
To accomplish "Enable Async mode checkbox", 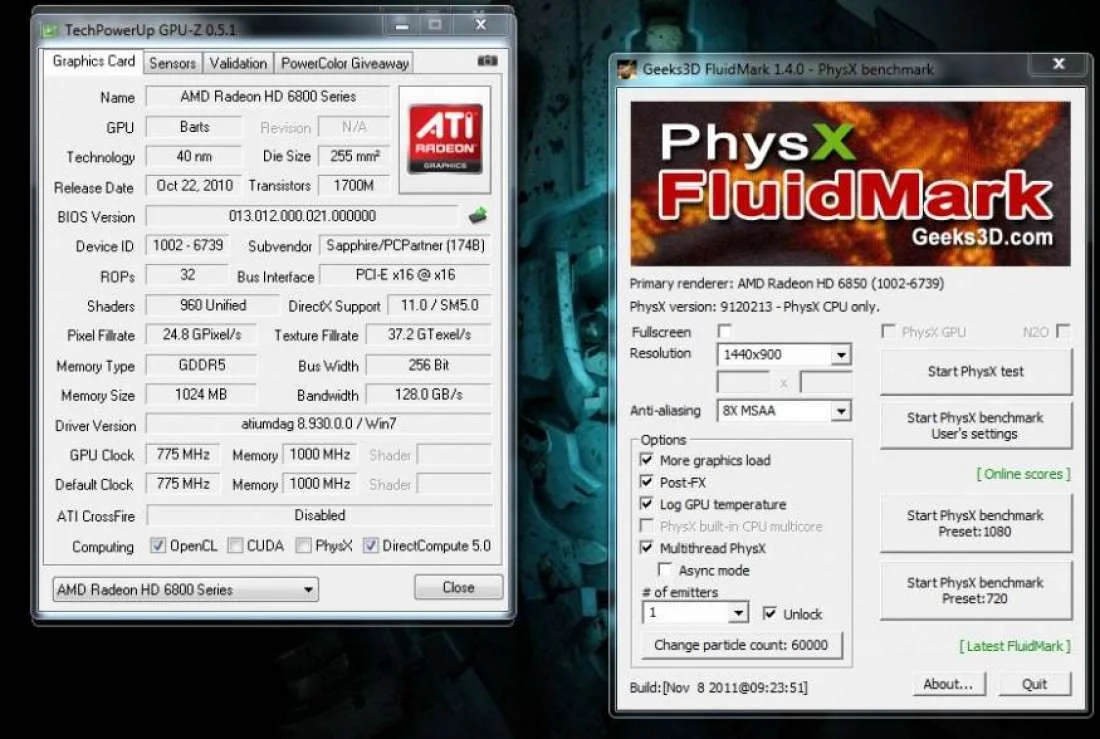I will click(x=664, y=569).
